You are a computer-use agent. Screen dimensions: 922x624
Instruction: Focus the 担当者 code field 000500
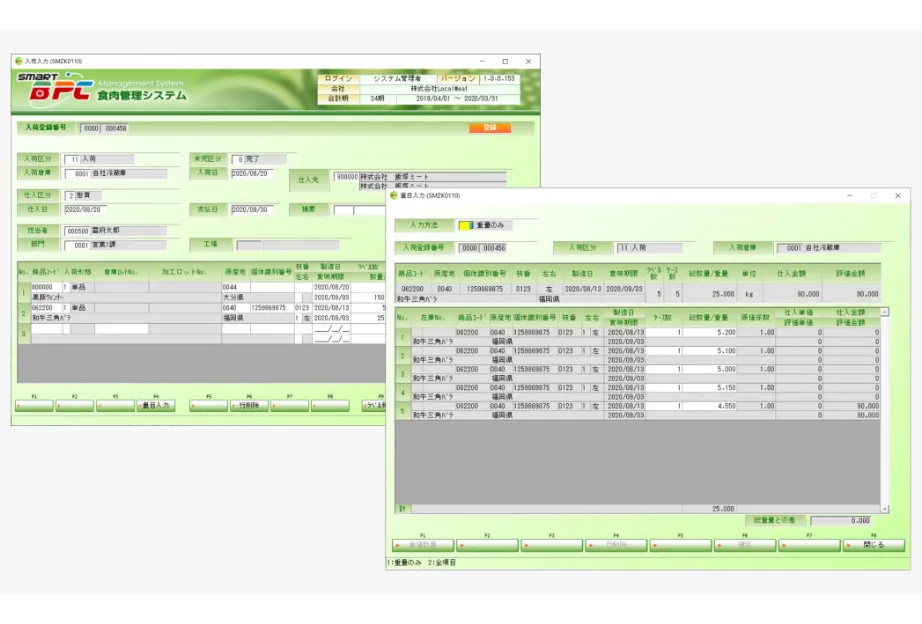click(77, 231)
